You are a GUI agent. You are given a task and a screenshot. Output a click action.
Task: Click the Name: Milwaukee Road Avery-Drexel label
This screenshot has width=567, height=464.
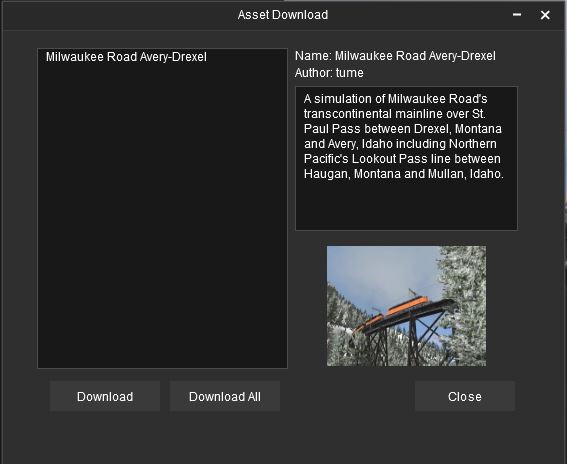395,56
